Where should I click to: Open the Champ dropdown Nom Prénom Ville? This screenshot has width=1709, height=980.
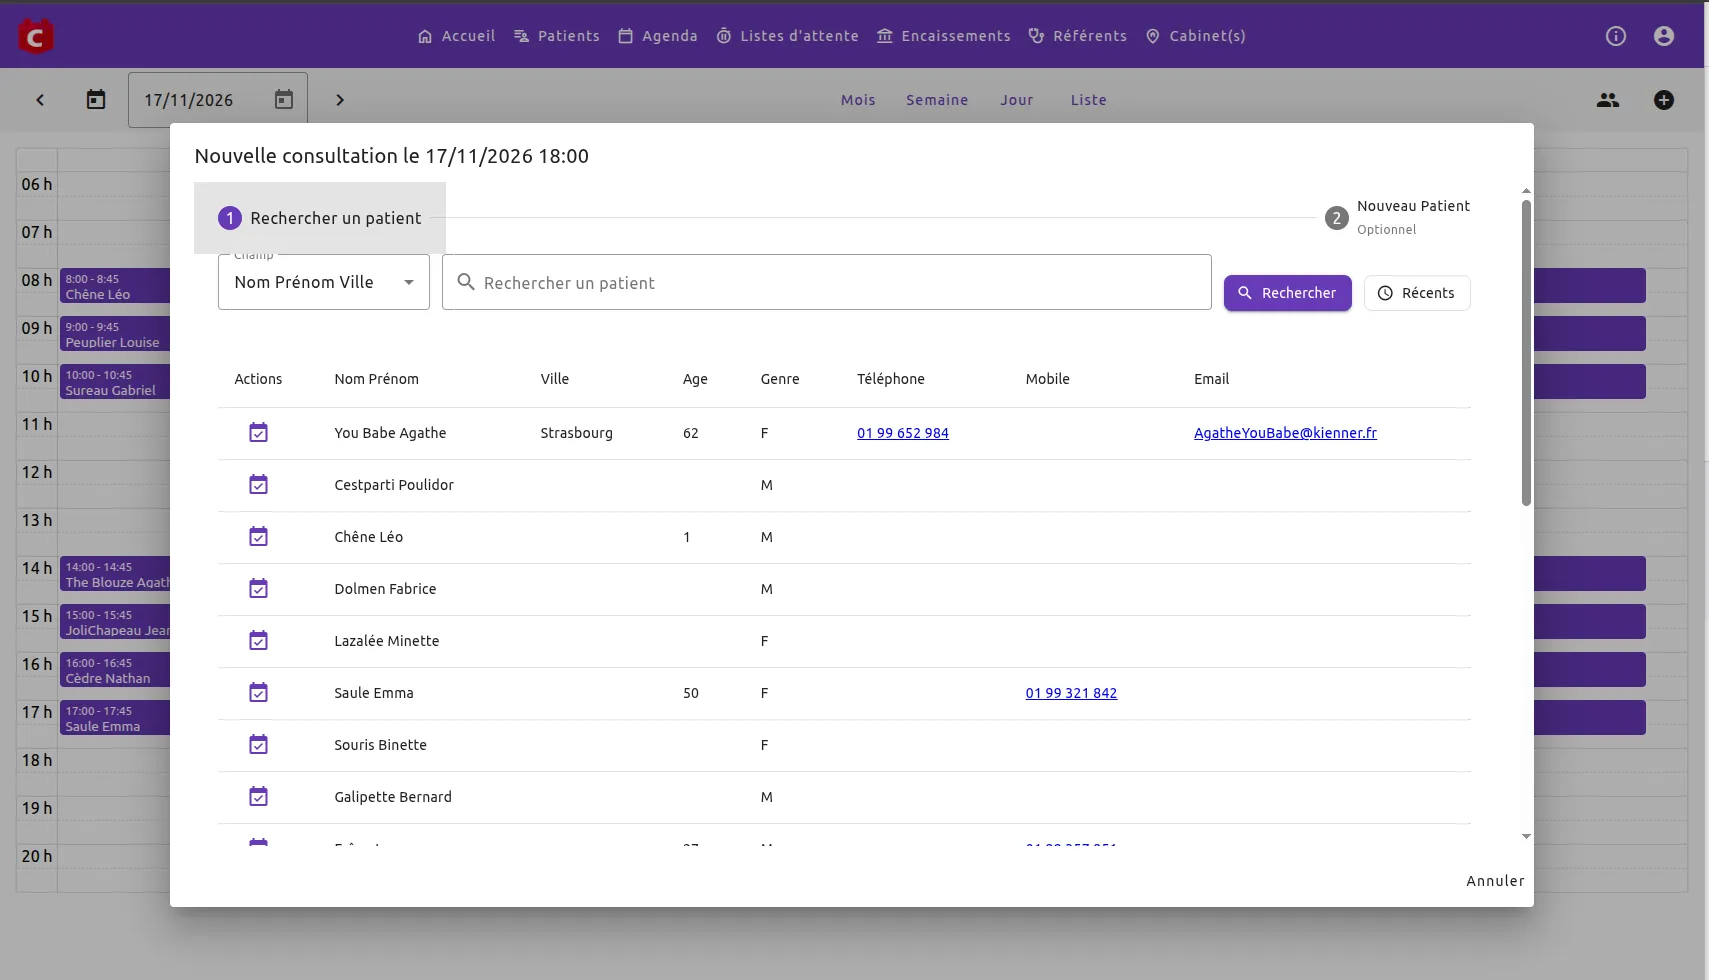(324, 282)
